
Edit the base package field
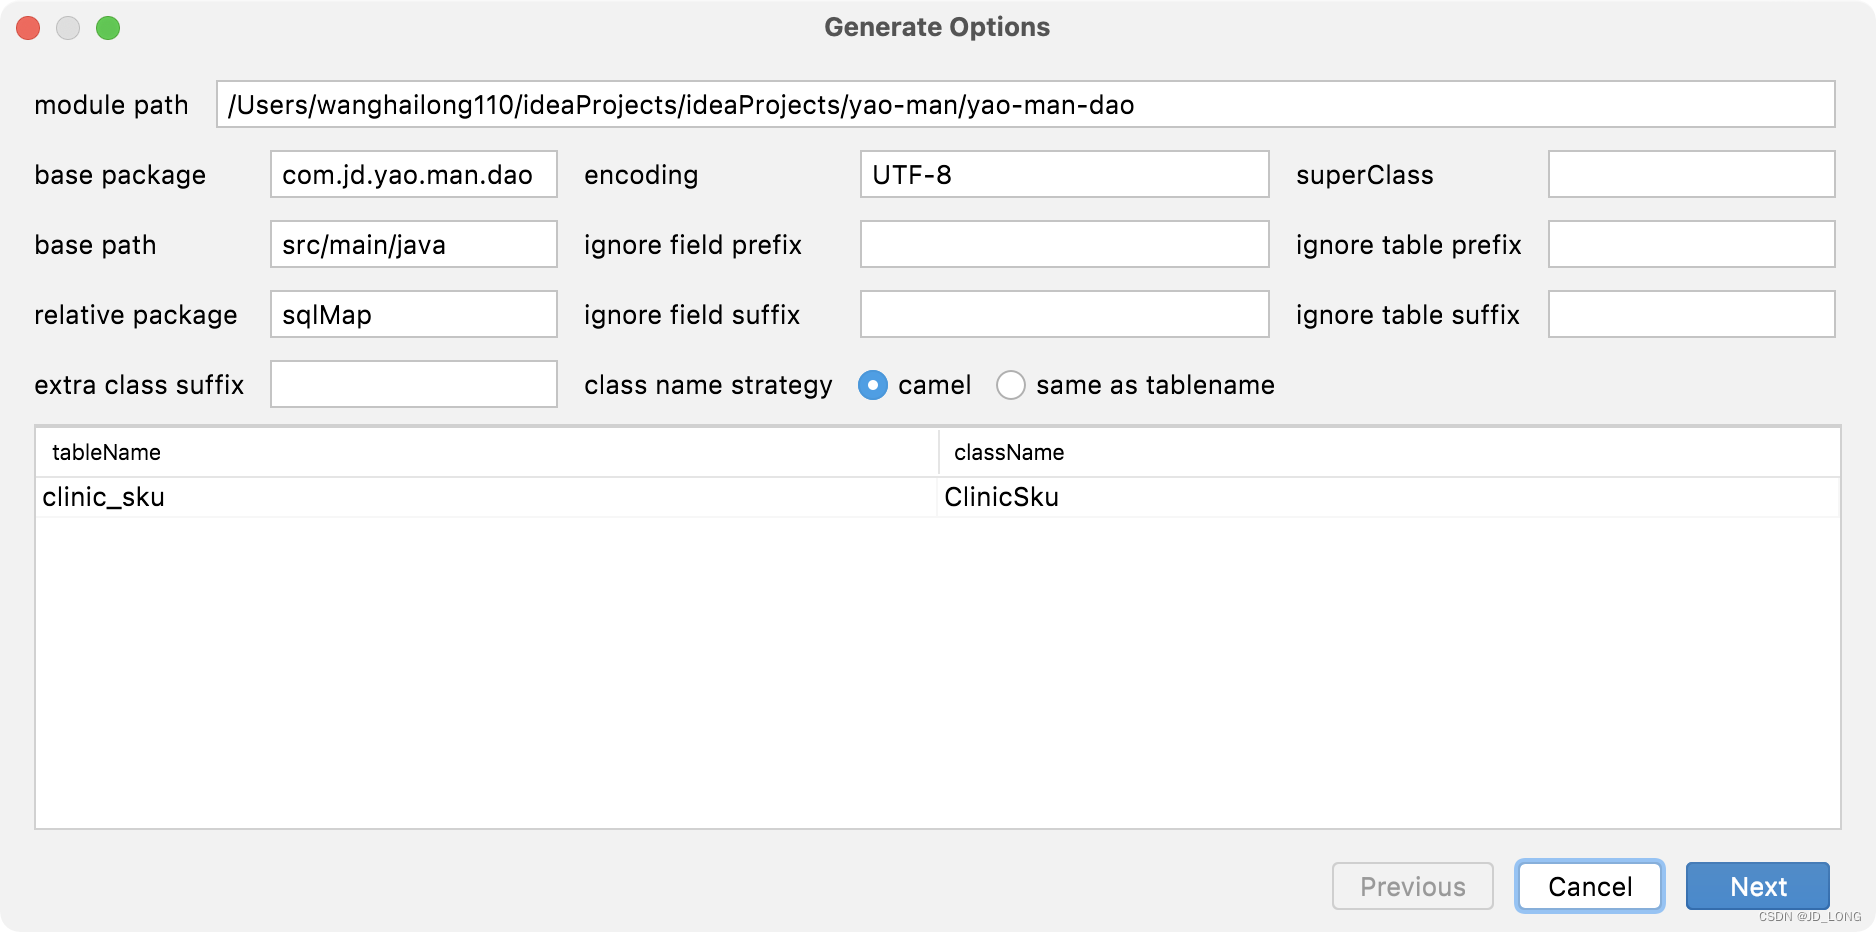414,174
